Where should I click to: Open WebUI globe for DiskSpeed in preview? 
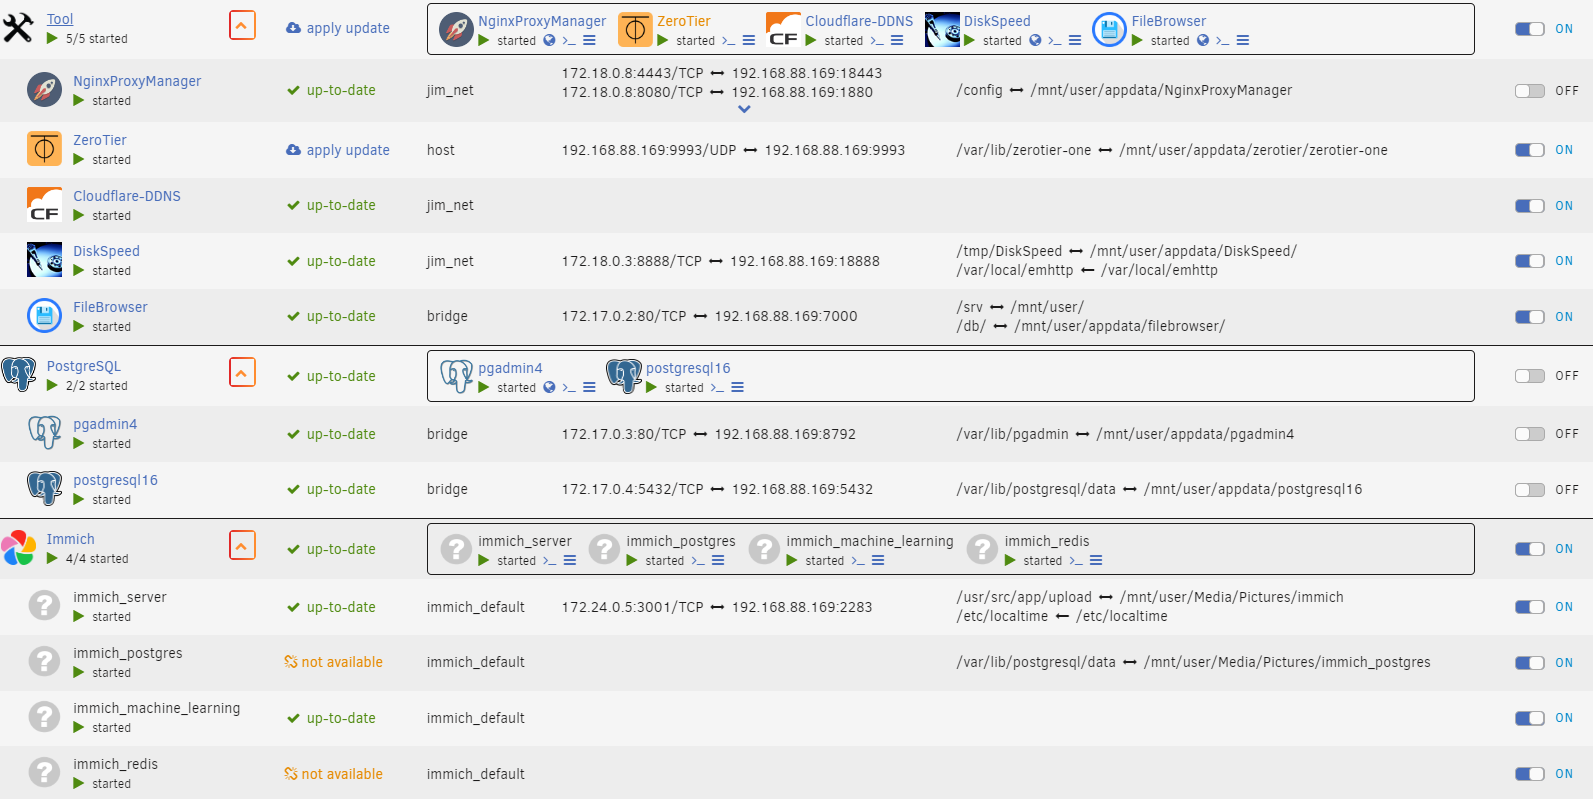point(1035,41)
